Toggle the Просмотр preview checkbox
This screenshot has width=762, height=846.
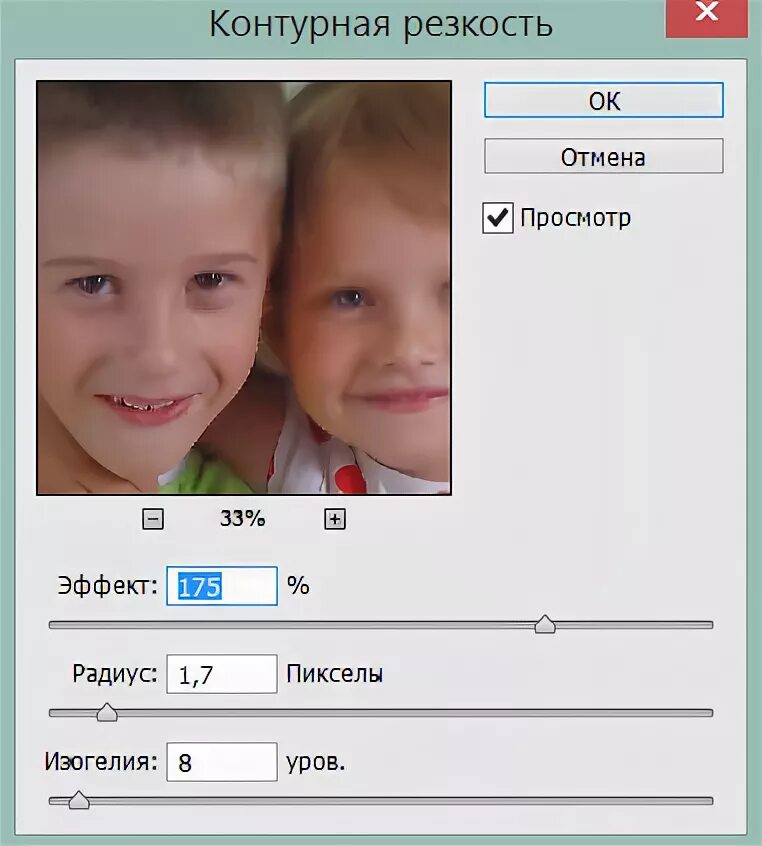click(x=498, y=217)
